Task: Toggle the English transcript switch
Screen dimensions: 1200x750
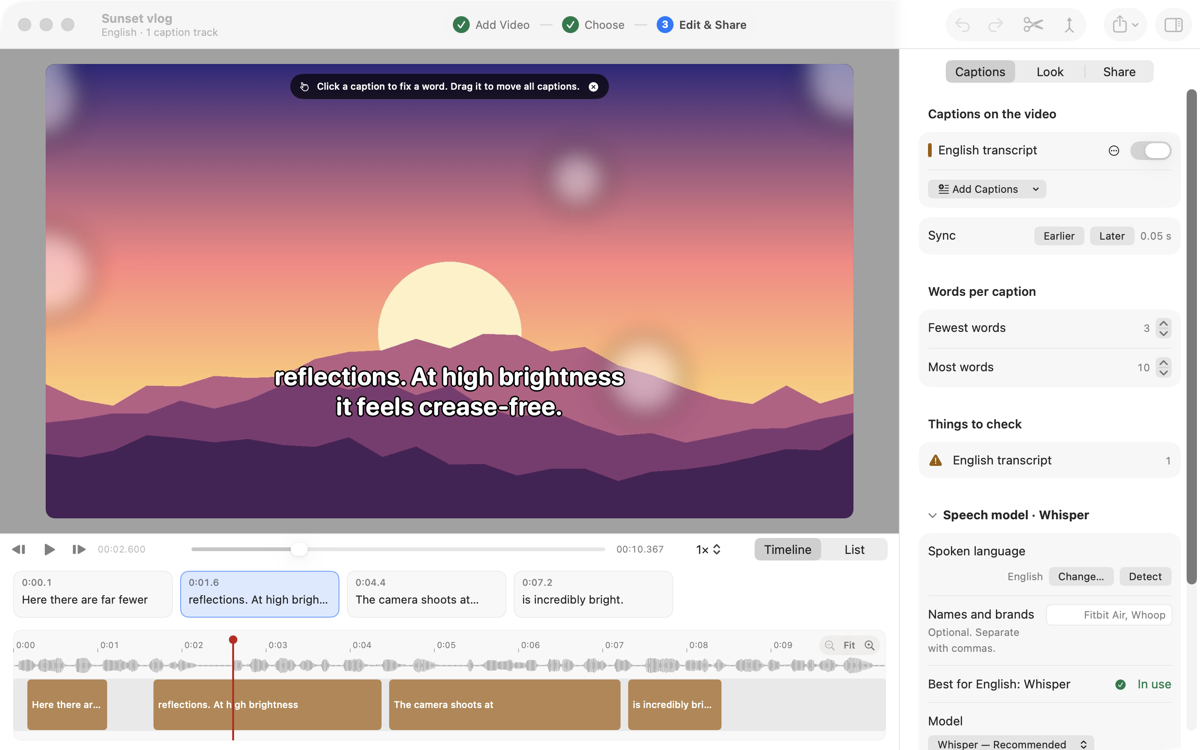Action: [1151, 151]
